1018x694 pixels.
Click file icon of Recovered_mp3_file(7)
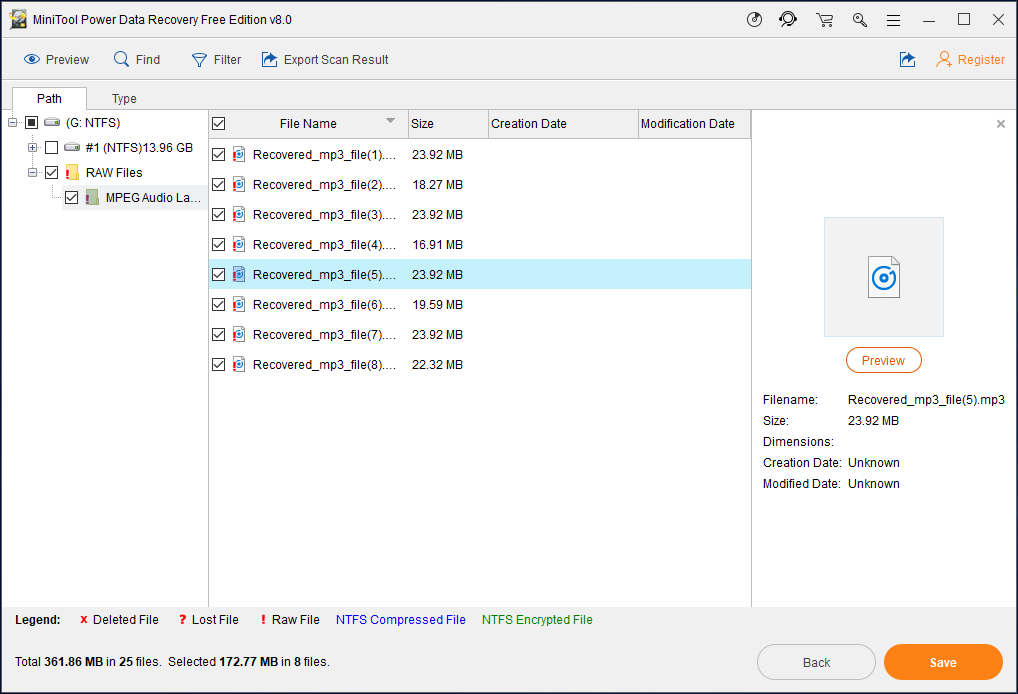[239, 334]
